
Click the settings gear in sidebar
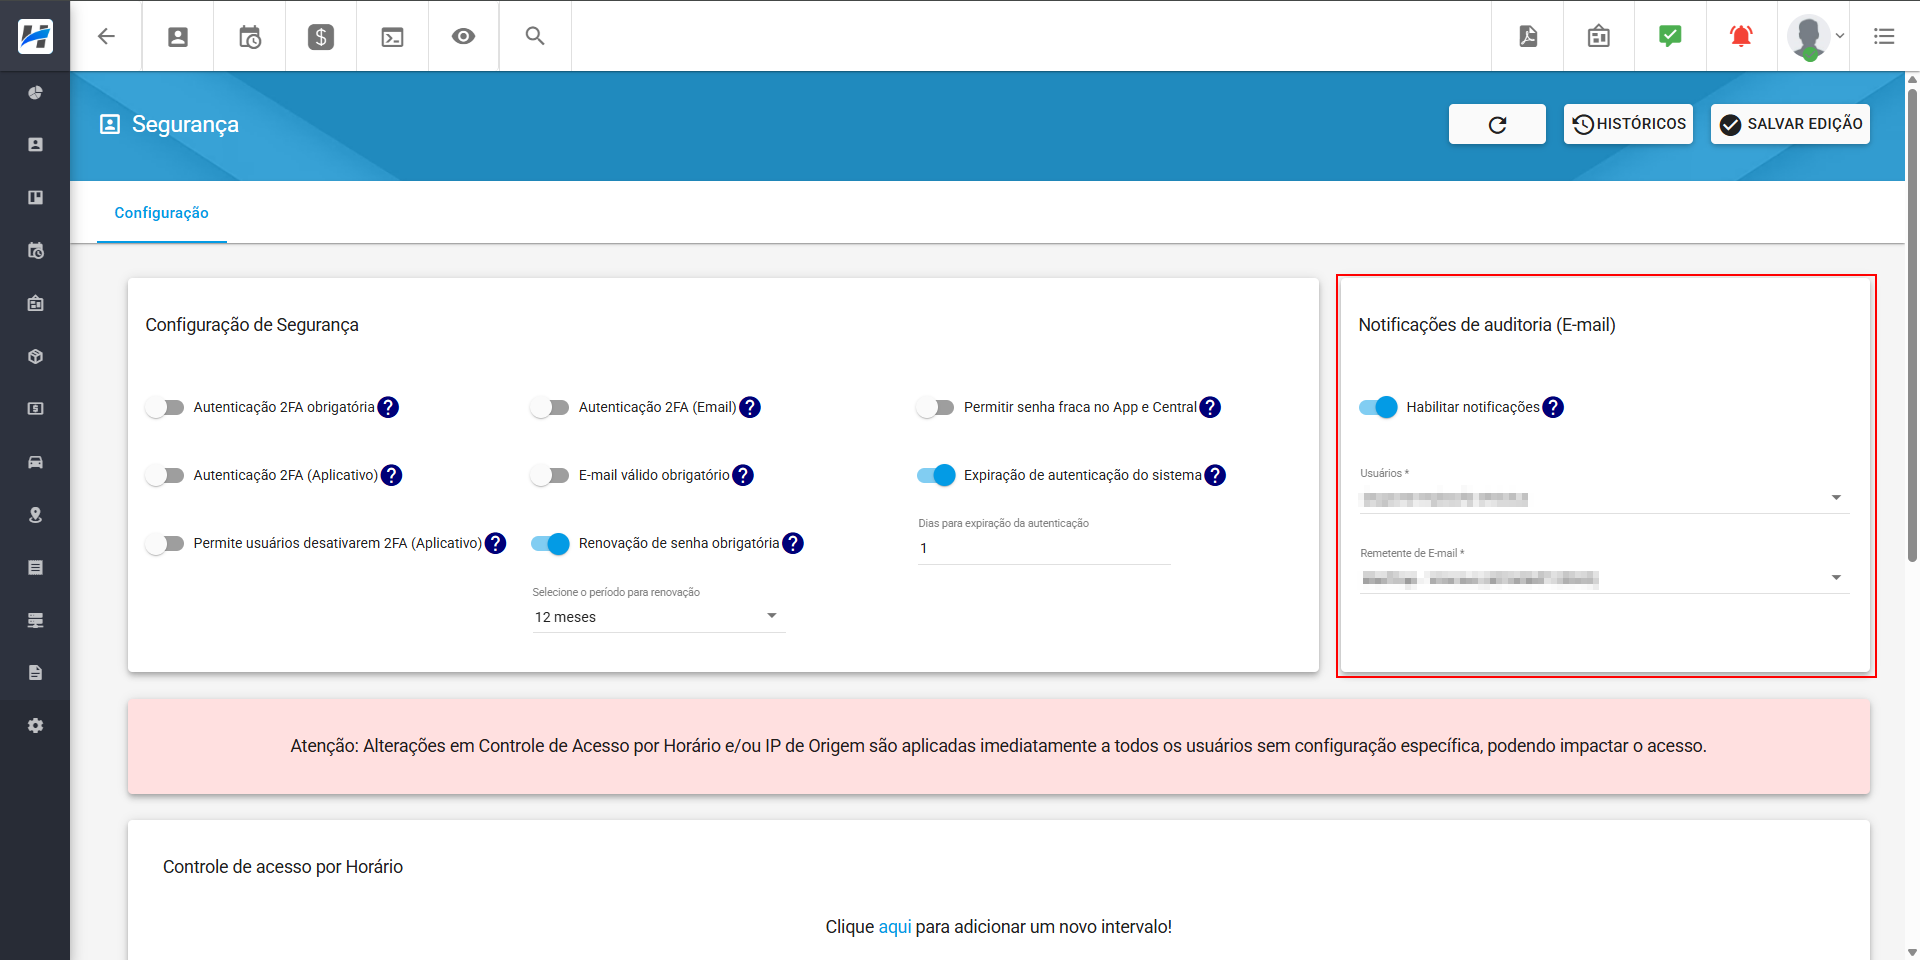click(35, 725)
